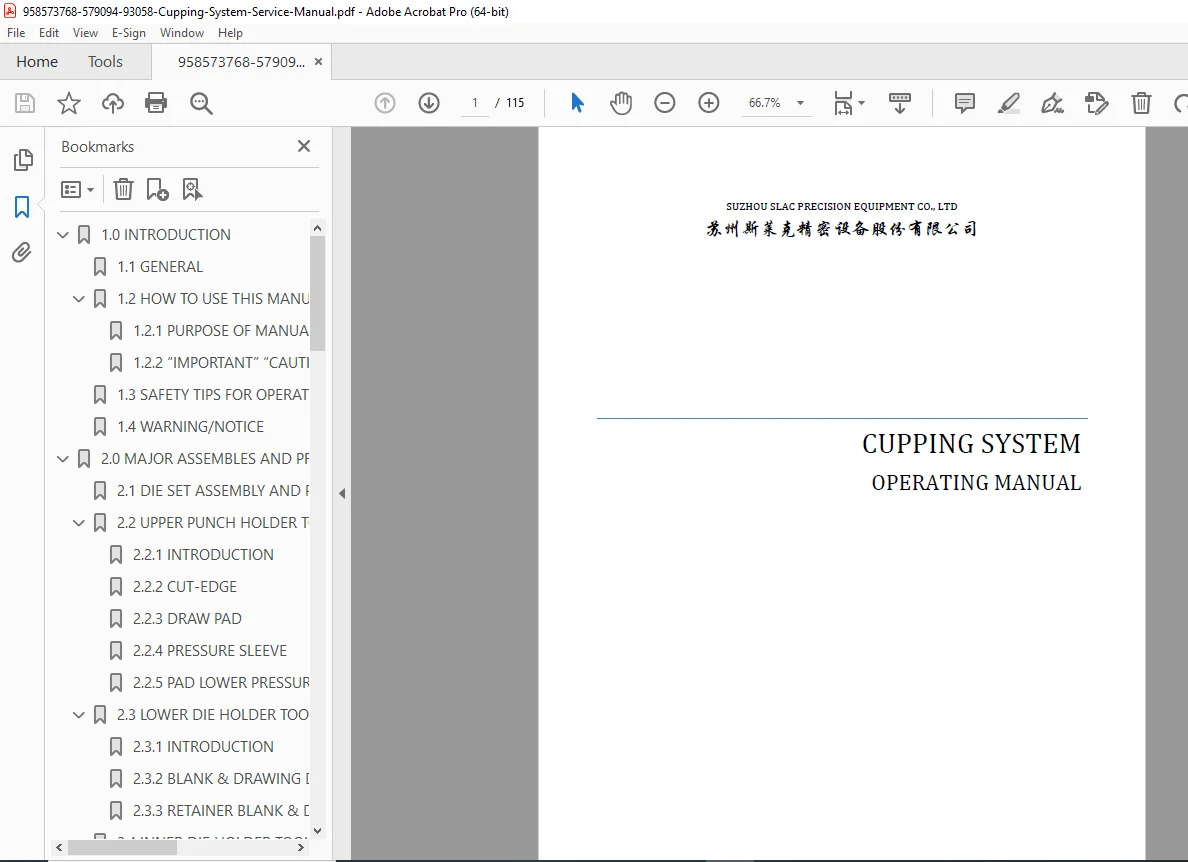Image resolution: width=1188 pixels, height=862 pixels.
Task: Open the E-Sign menu
Action: coord(129,33)
